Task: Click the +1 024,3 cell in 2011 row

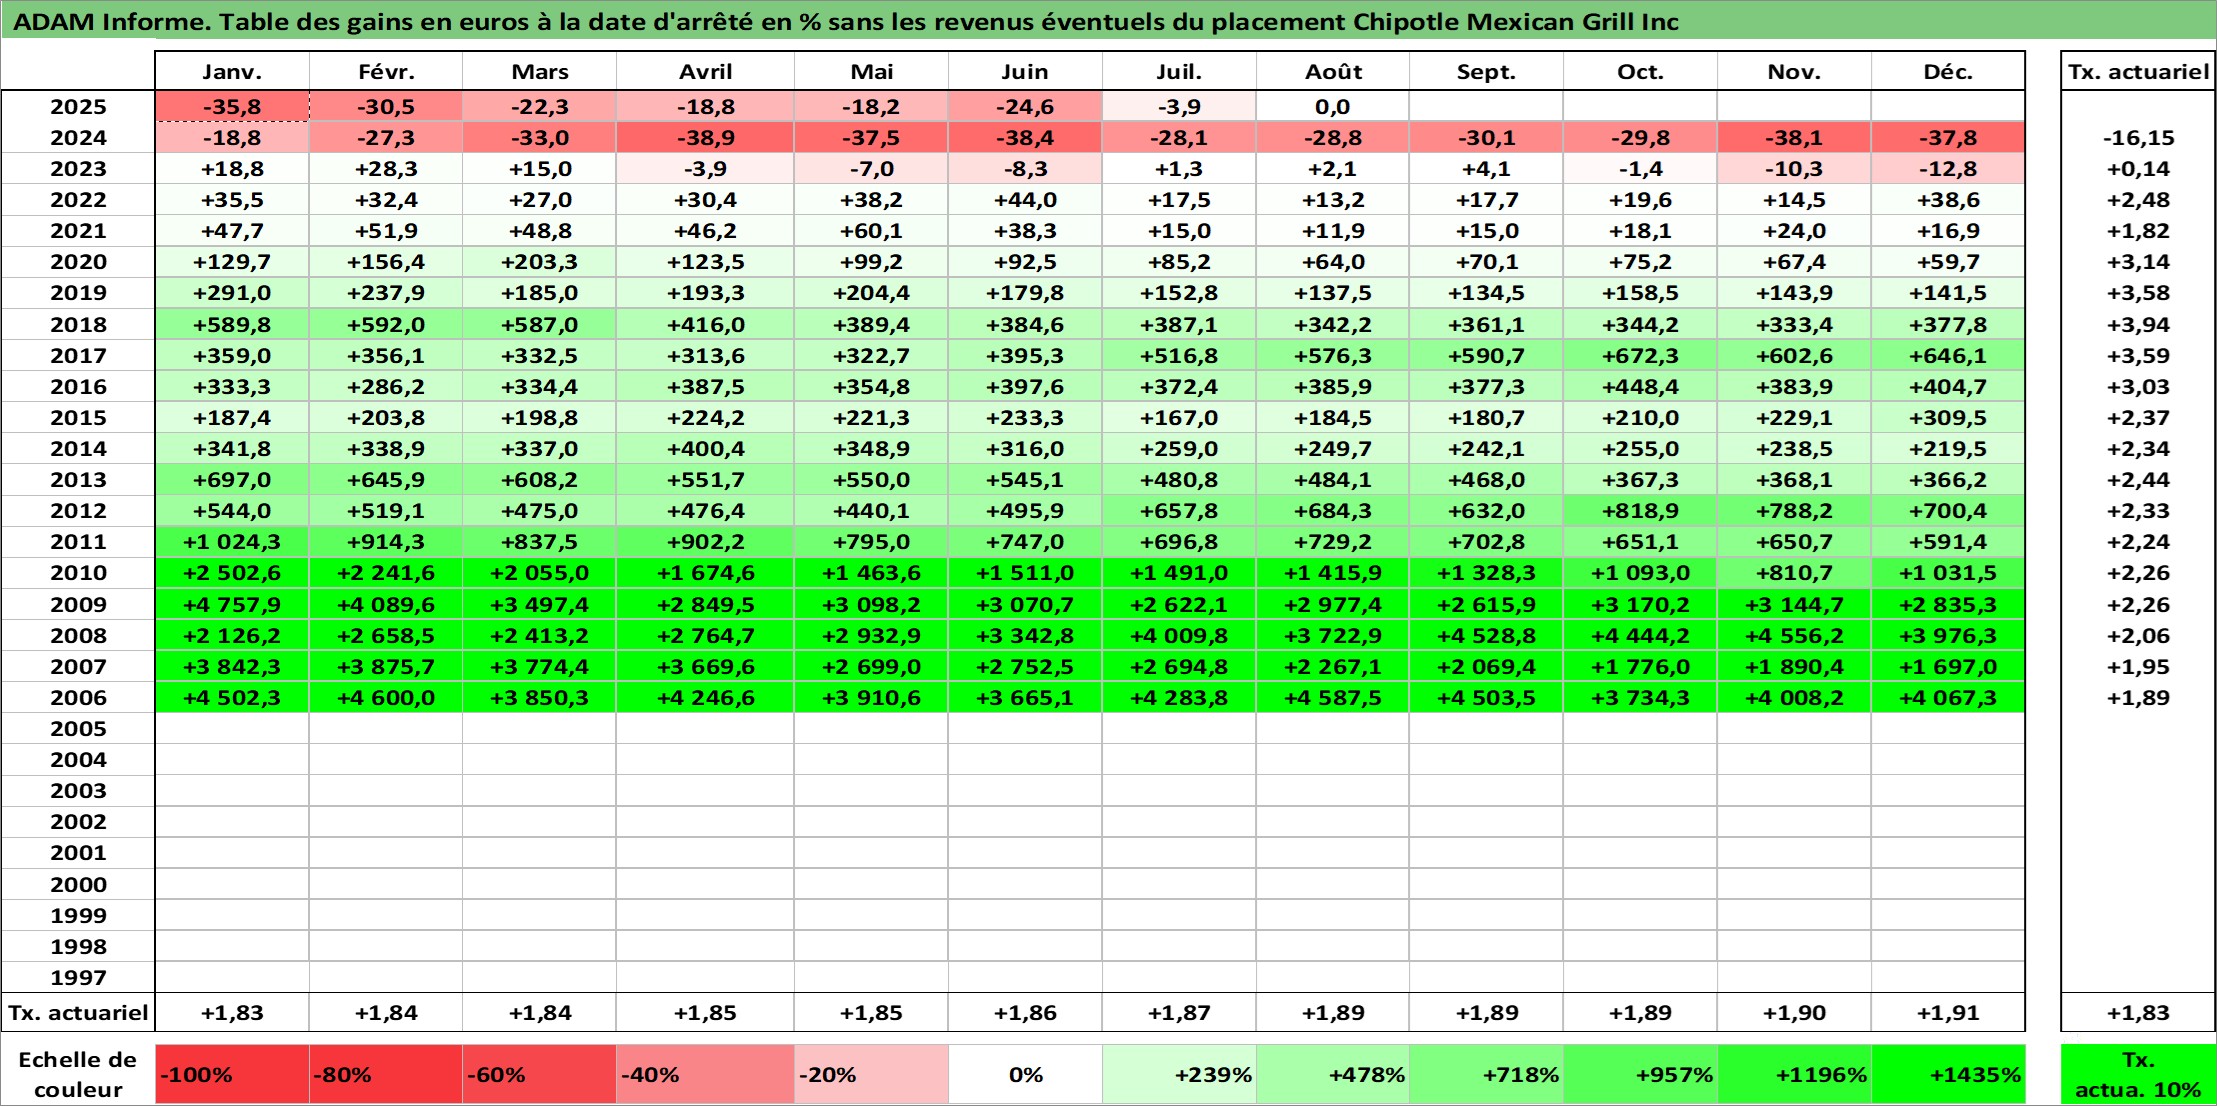Action: 232,542
